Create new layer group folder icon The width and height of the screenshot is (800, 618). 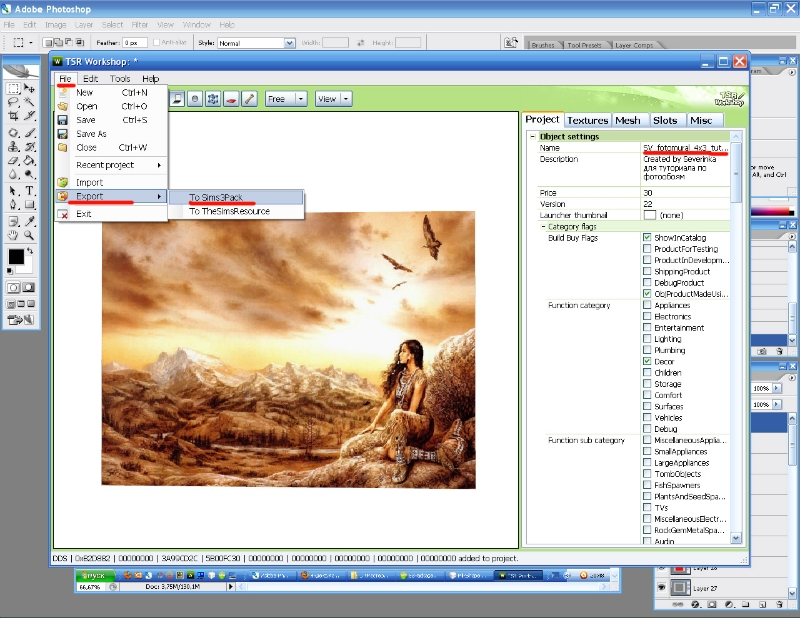746,605
